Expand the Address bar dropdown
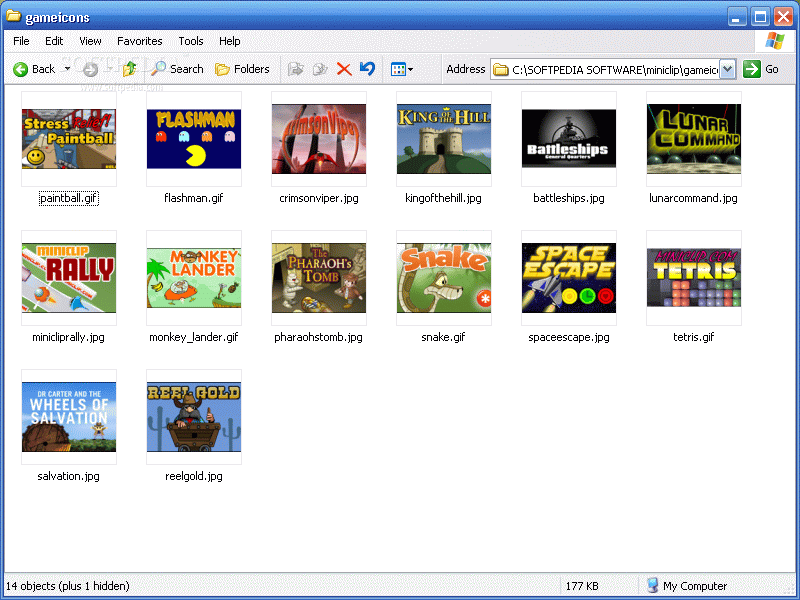The image size is (800, 600). [728, 69]
